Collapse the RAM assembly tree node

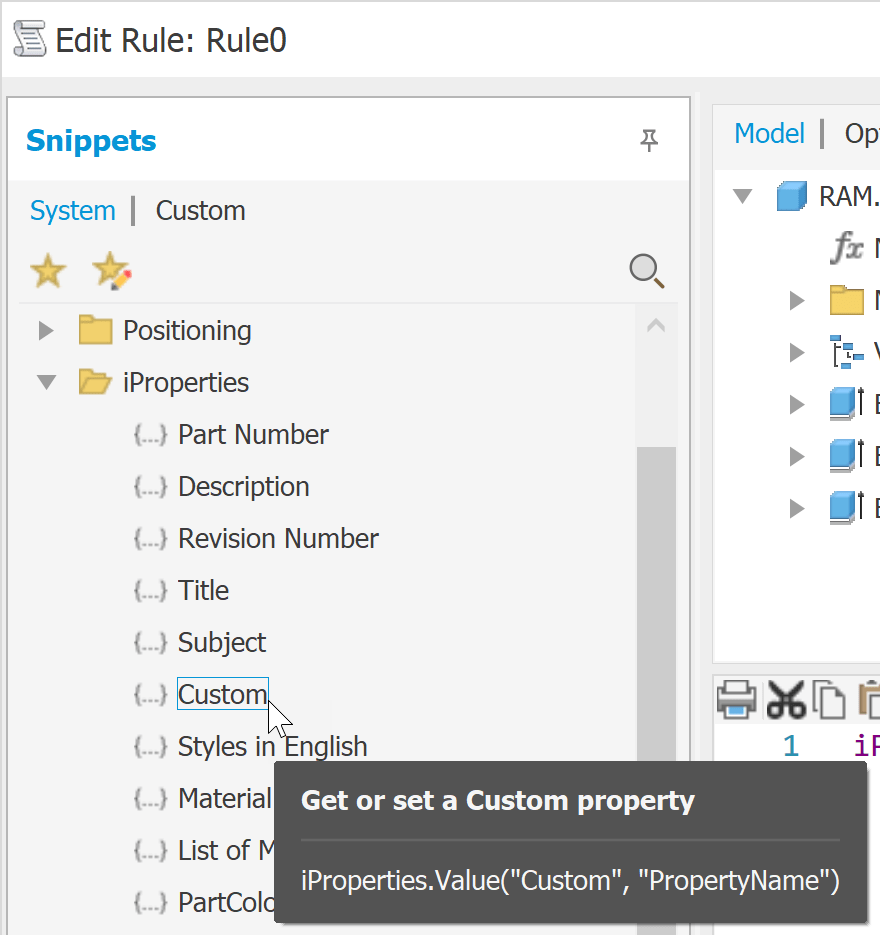pos(742,196)
